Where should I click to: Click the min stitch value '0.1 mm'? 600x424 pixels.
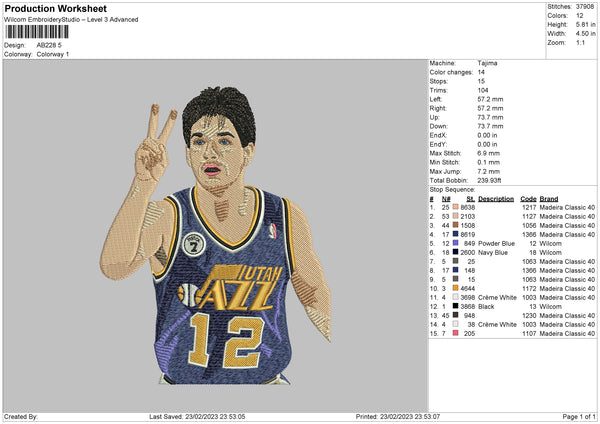click(488, 162)
